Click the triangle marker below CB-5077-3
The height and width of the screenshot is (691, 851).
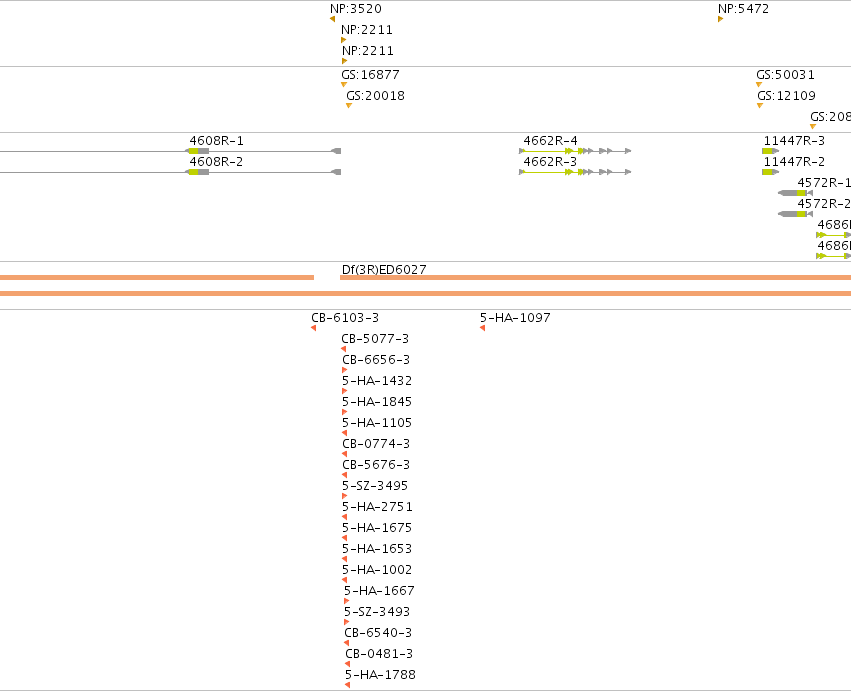[344, 349]
